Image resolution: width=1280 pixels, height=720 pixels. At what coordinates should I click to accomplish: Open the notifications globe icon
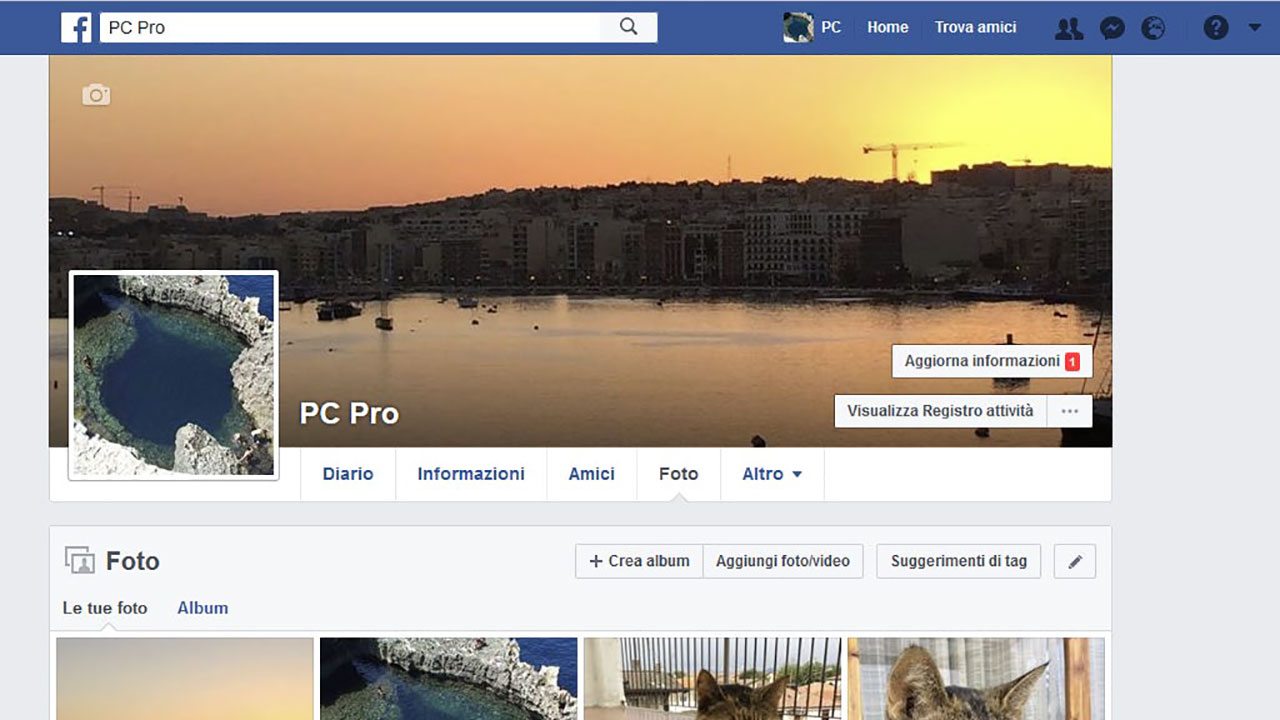1153,28
